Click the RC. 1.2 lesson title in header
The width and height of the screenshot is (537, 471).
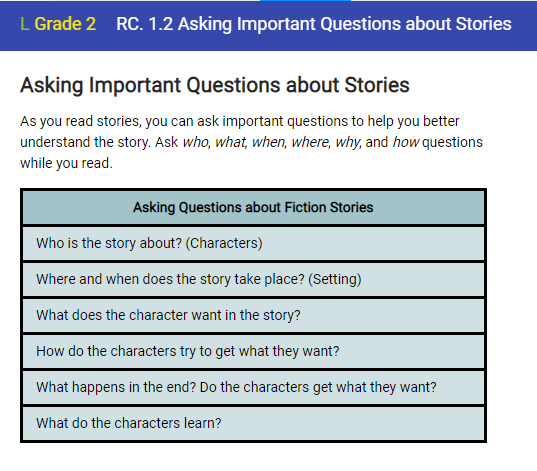coord(314,24)
